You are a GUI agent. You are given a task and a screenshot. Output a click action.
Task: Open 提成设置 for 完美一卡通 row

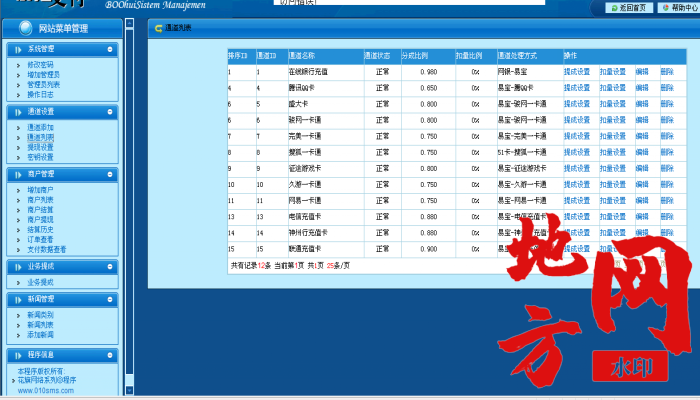click(577, 136)
